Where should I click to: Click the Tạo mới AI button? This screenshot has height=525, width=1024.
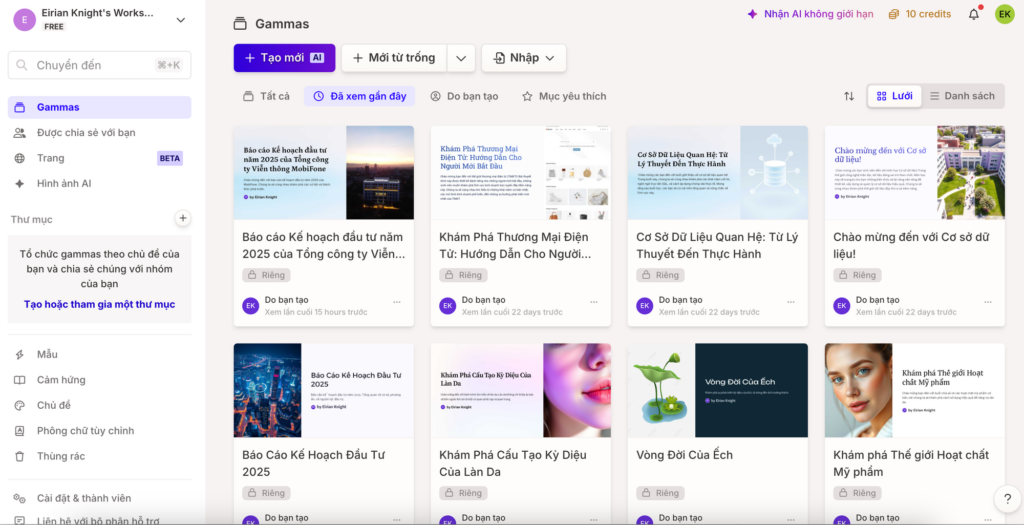(284, 58)
